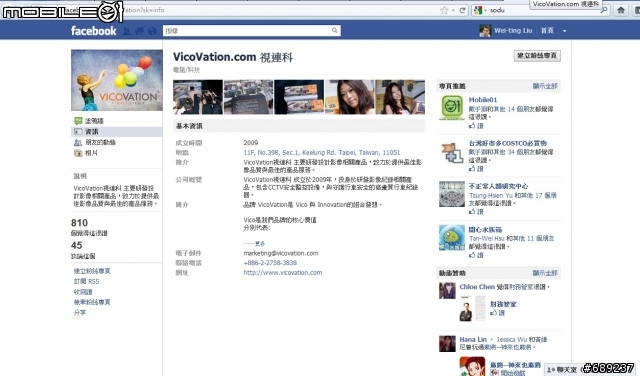Click subscribe via RSS link

[x=86, y=281]
